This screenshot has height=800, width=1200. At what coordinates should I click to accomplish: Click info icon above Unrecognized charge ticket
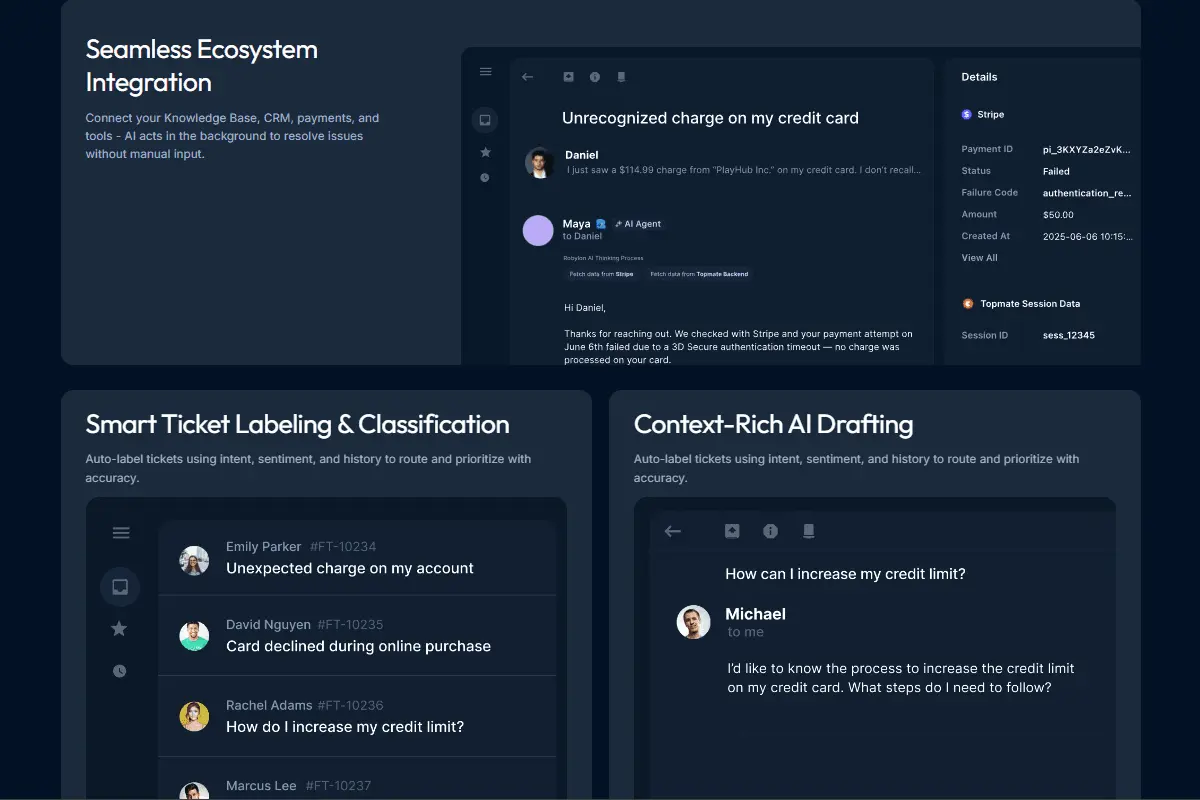click(x=595, y=77)
